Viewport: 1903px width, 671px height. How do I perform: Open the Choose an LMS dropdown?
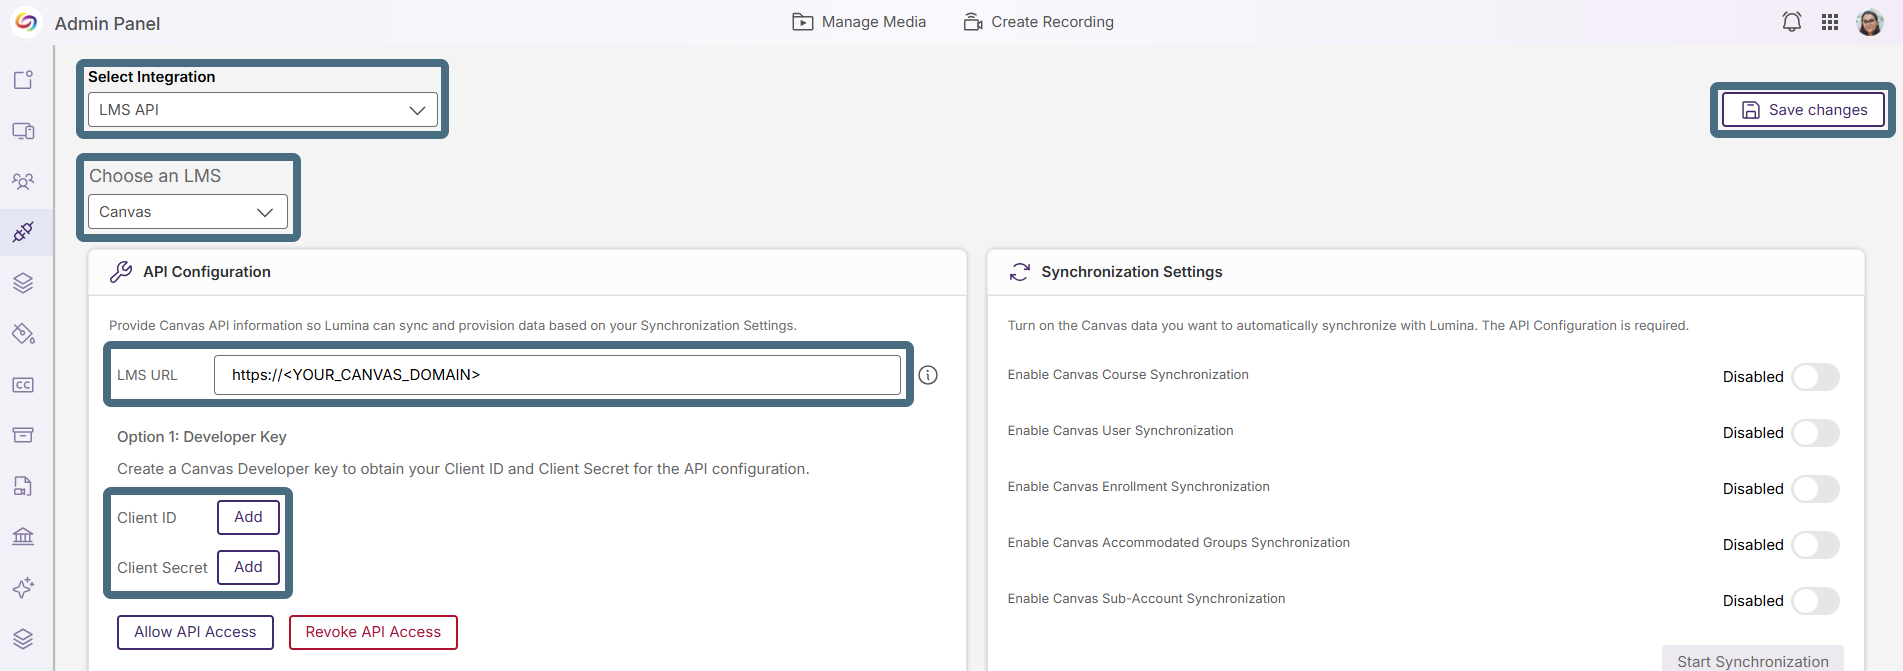coord(188,212)
